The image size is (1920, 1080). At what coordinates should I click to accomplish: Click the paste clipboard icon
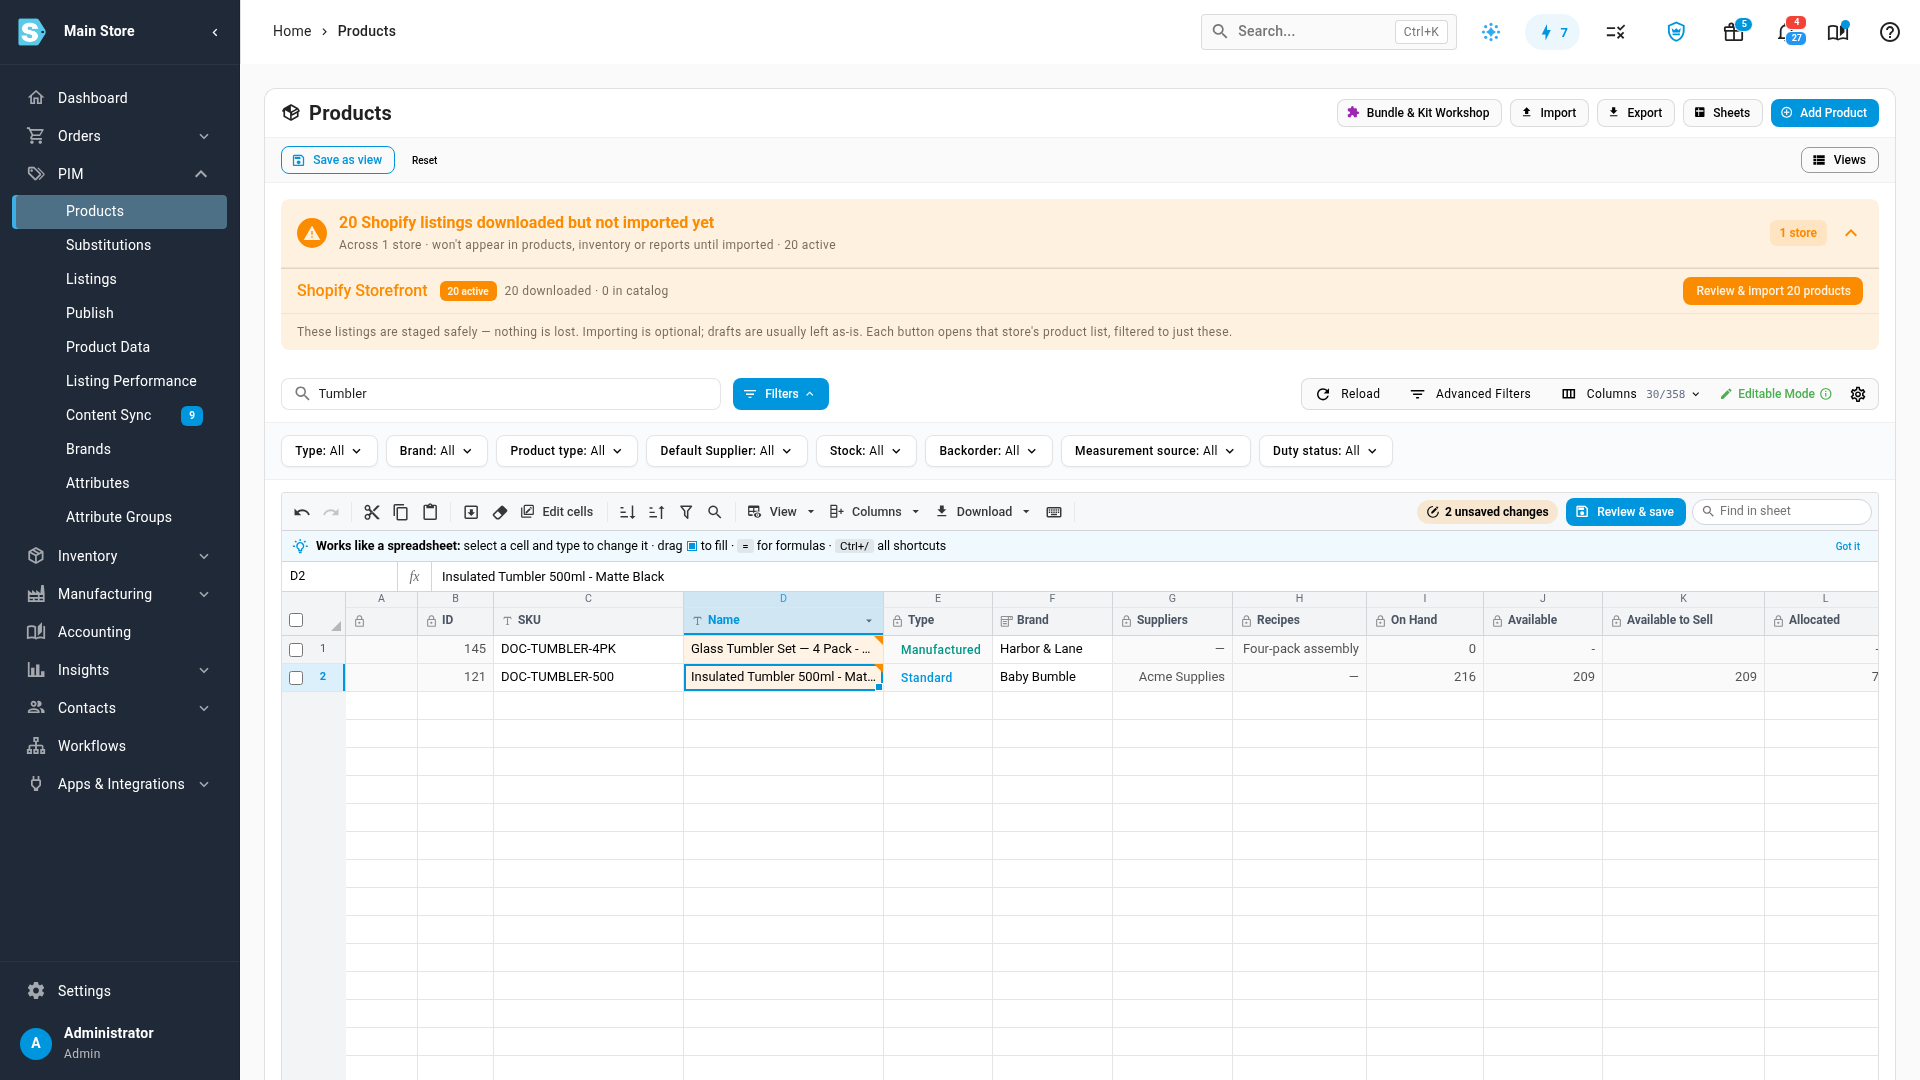point(430,512)
